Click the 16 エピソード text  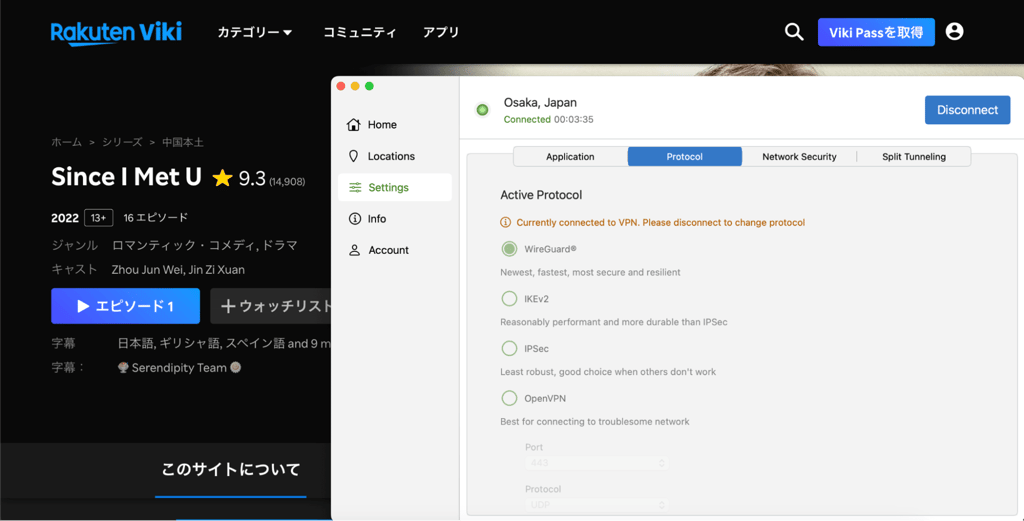coord(155,217)
